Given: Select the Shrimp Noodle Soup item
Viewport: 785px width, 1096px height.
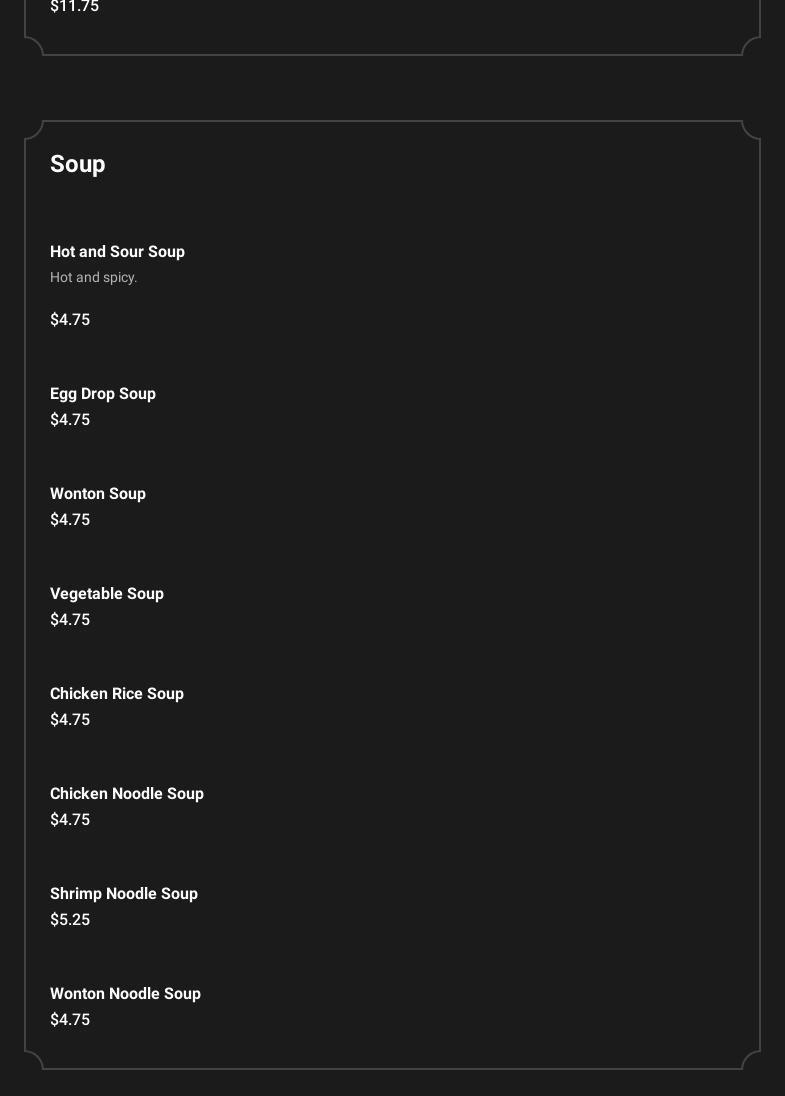Looking at the screenshot, I should click(124, 894).
